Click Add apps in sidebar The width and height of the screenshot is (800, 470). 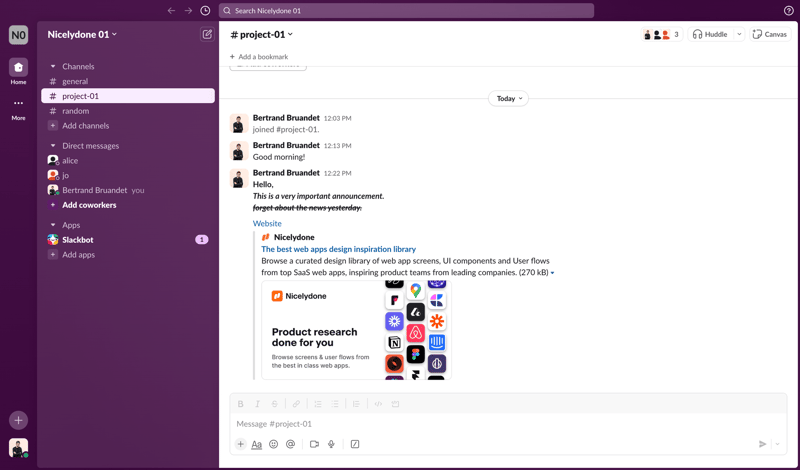tap(128, 255)
